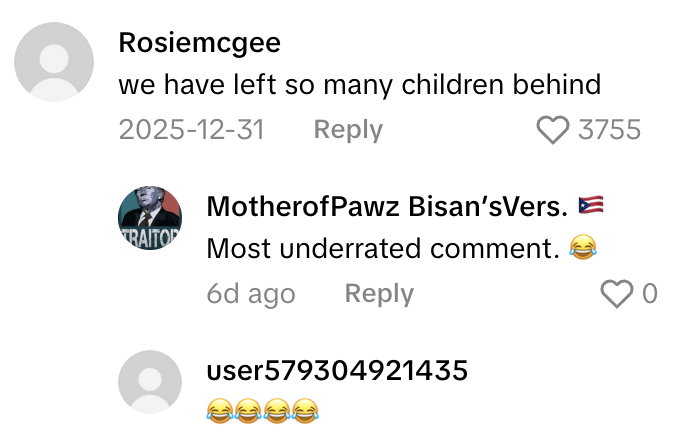Open the user579304921435 username link
Image resolution: width=678 pixels, height=440 pixels.
[337, 371]
